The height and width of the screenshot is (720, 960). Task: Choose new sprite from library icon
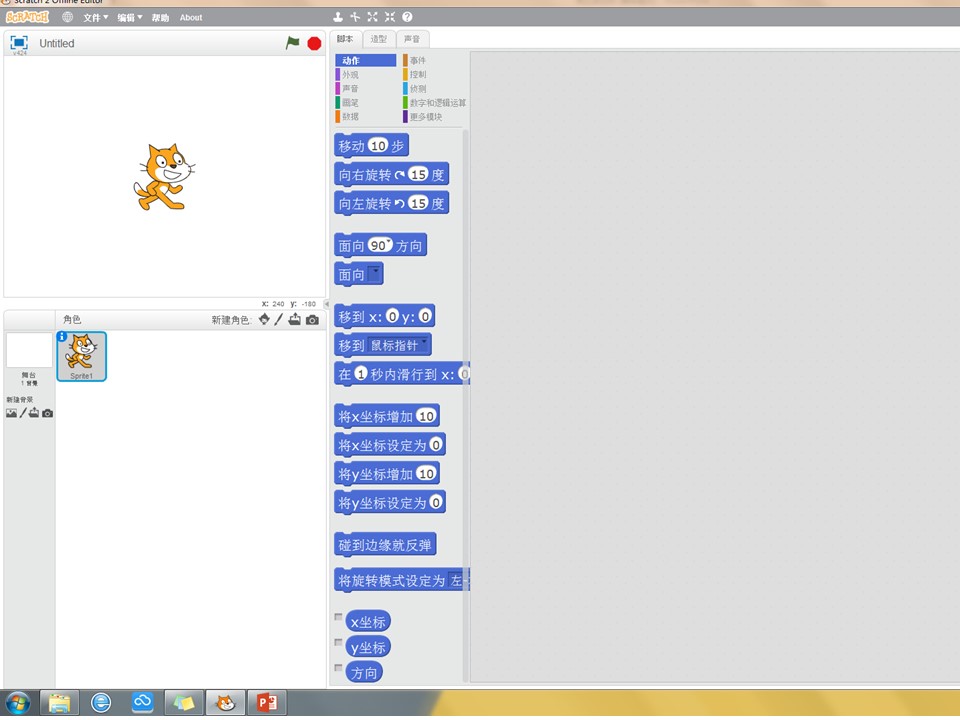coord(264,320)
